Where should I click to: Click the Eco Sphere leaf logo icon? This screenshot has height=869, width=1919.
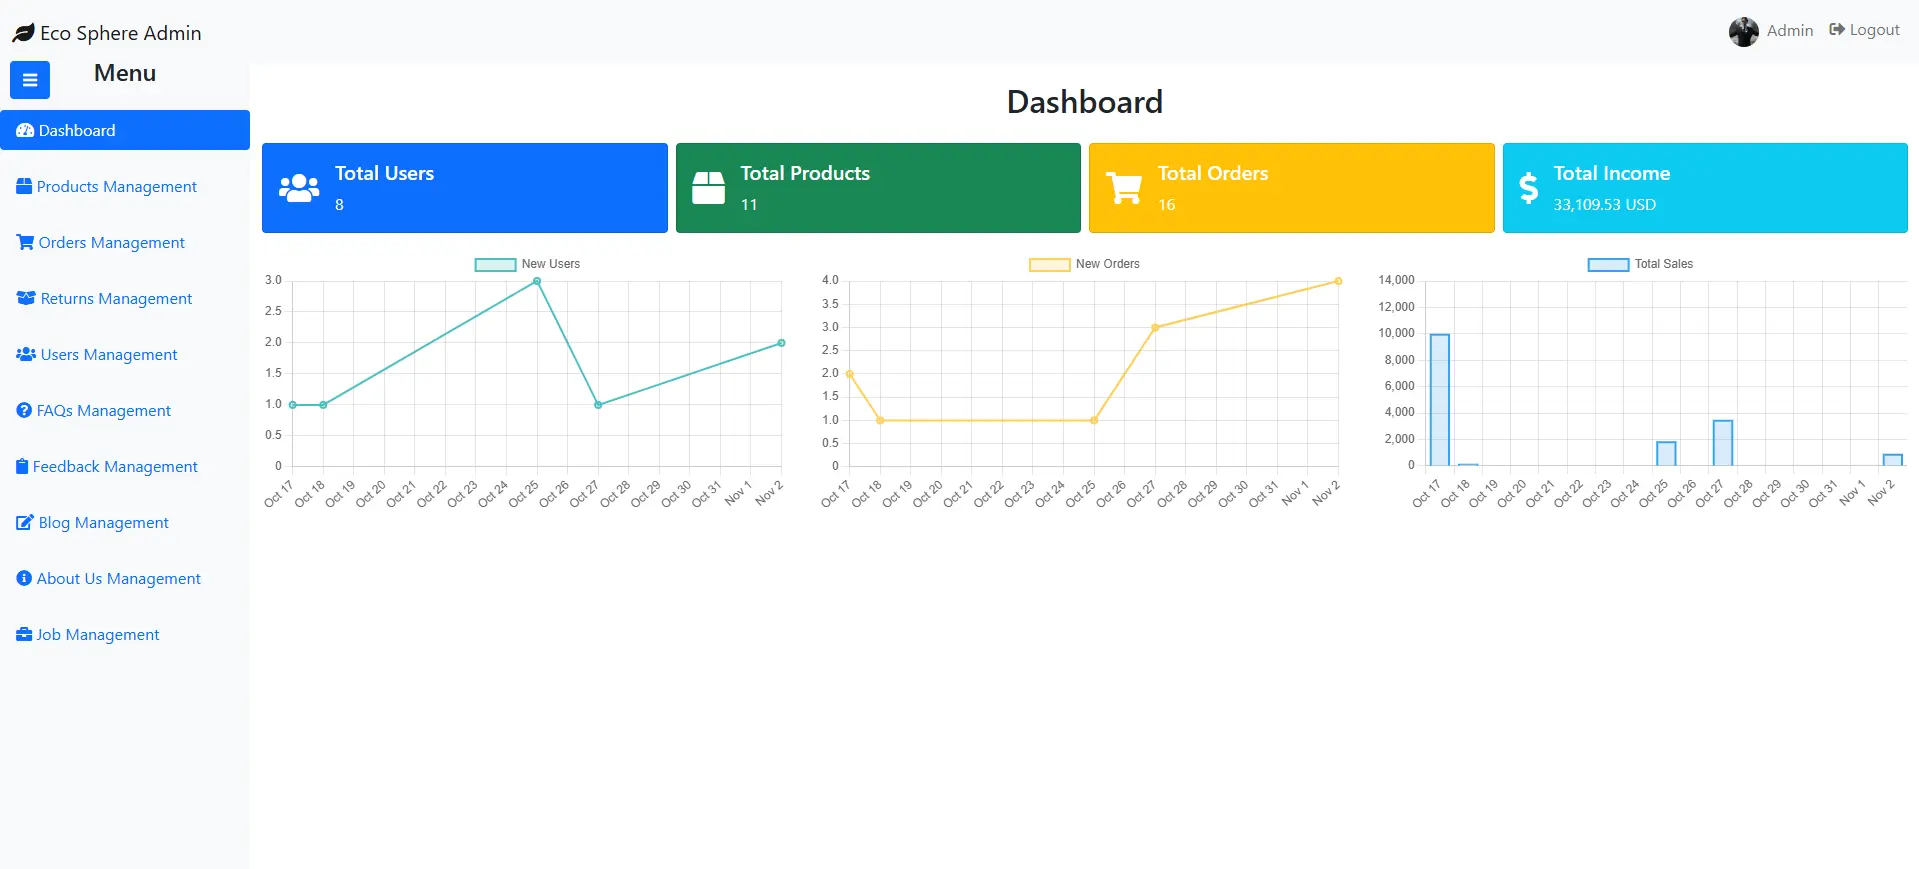pos(23,33)
